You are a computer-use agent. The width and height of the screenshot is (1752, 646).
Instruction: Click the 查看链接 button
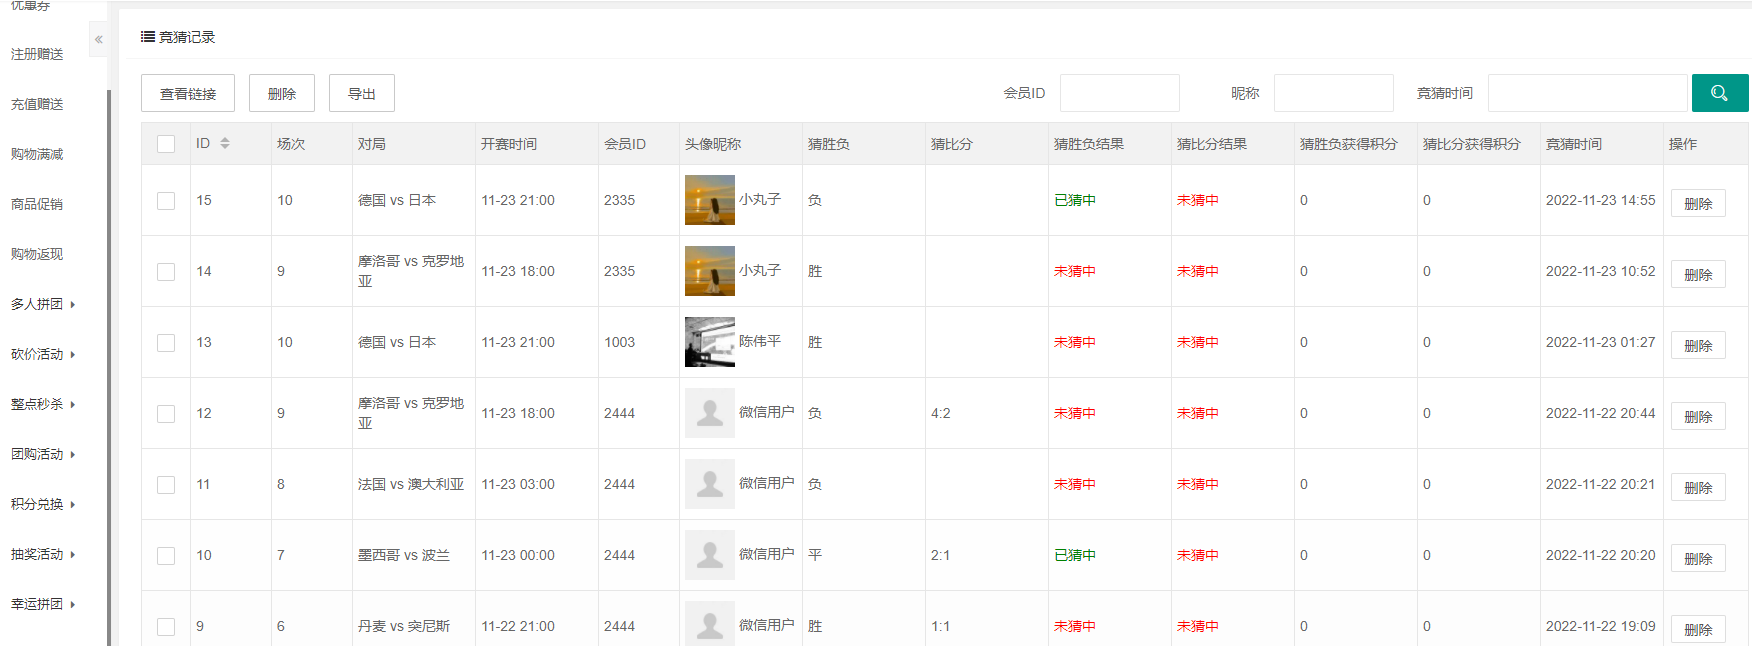pyautogui.click(x=188, y=93)
